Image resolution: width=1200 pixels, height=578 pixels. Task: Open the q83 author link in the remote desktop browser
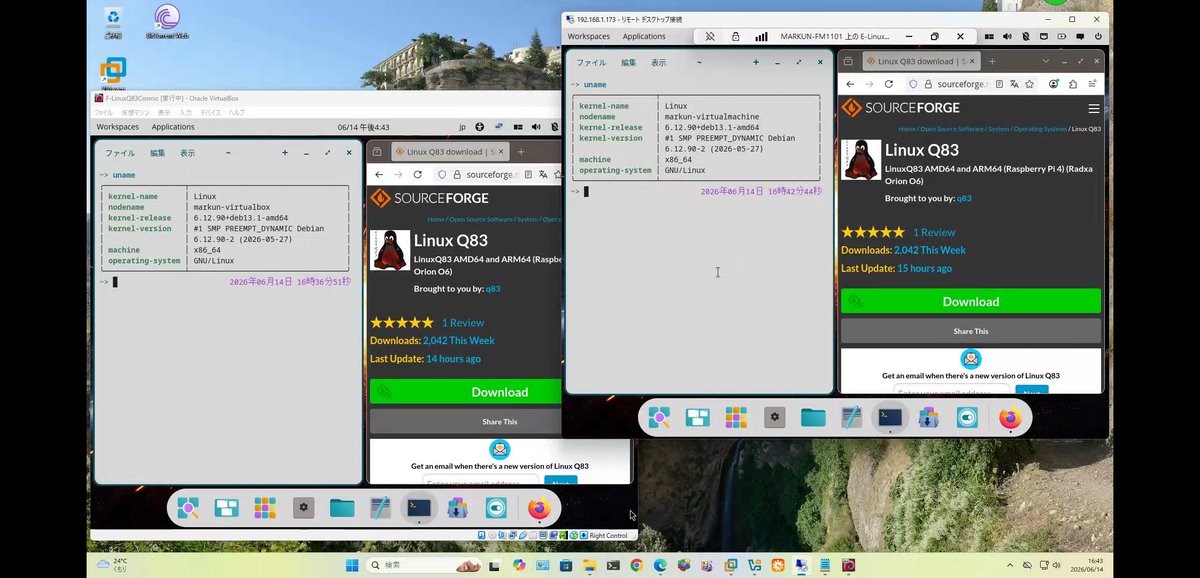(964, 198)
